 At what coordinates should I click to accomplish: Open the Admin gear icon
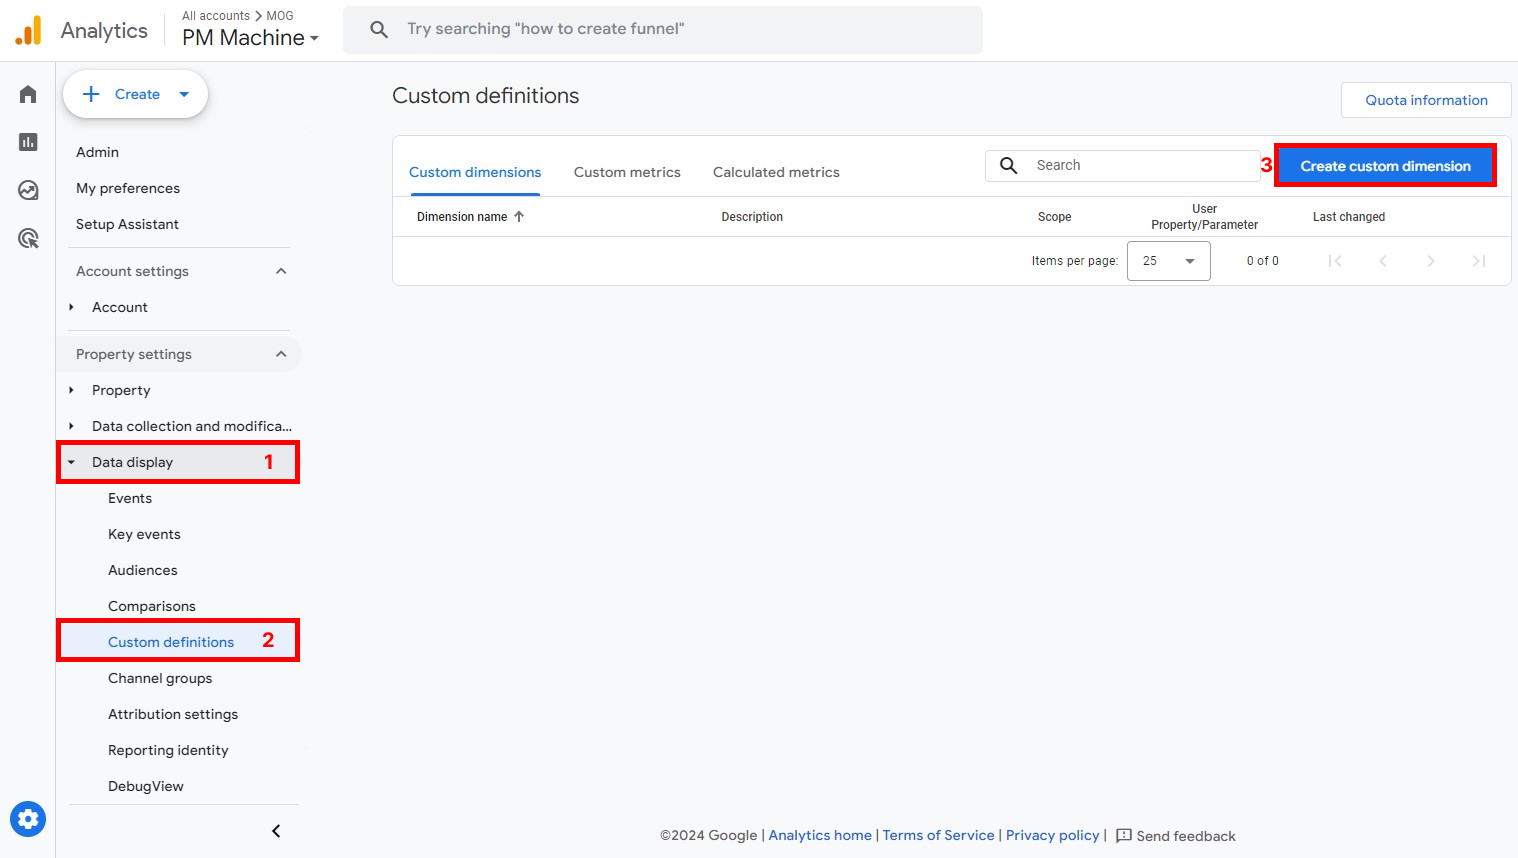pos(28,819)
